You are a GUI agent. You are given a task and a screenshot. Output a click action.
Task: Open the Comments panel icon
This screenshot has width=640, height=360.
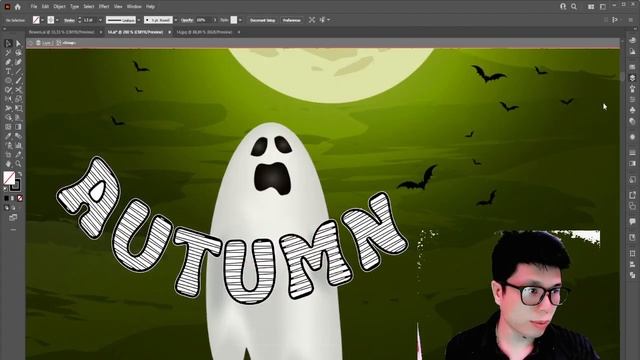click(632, 222)
